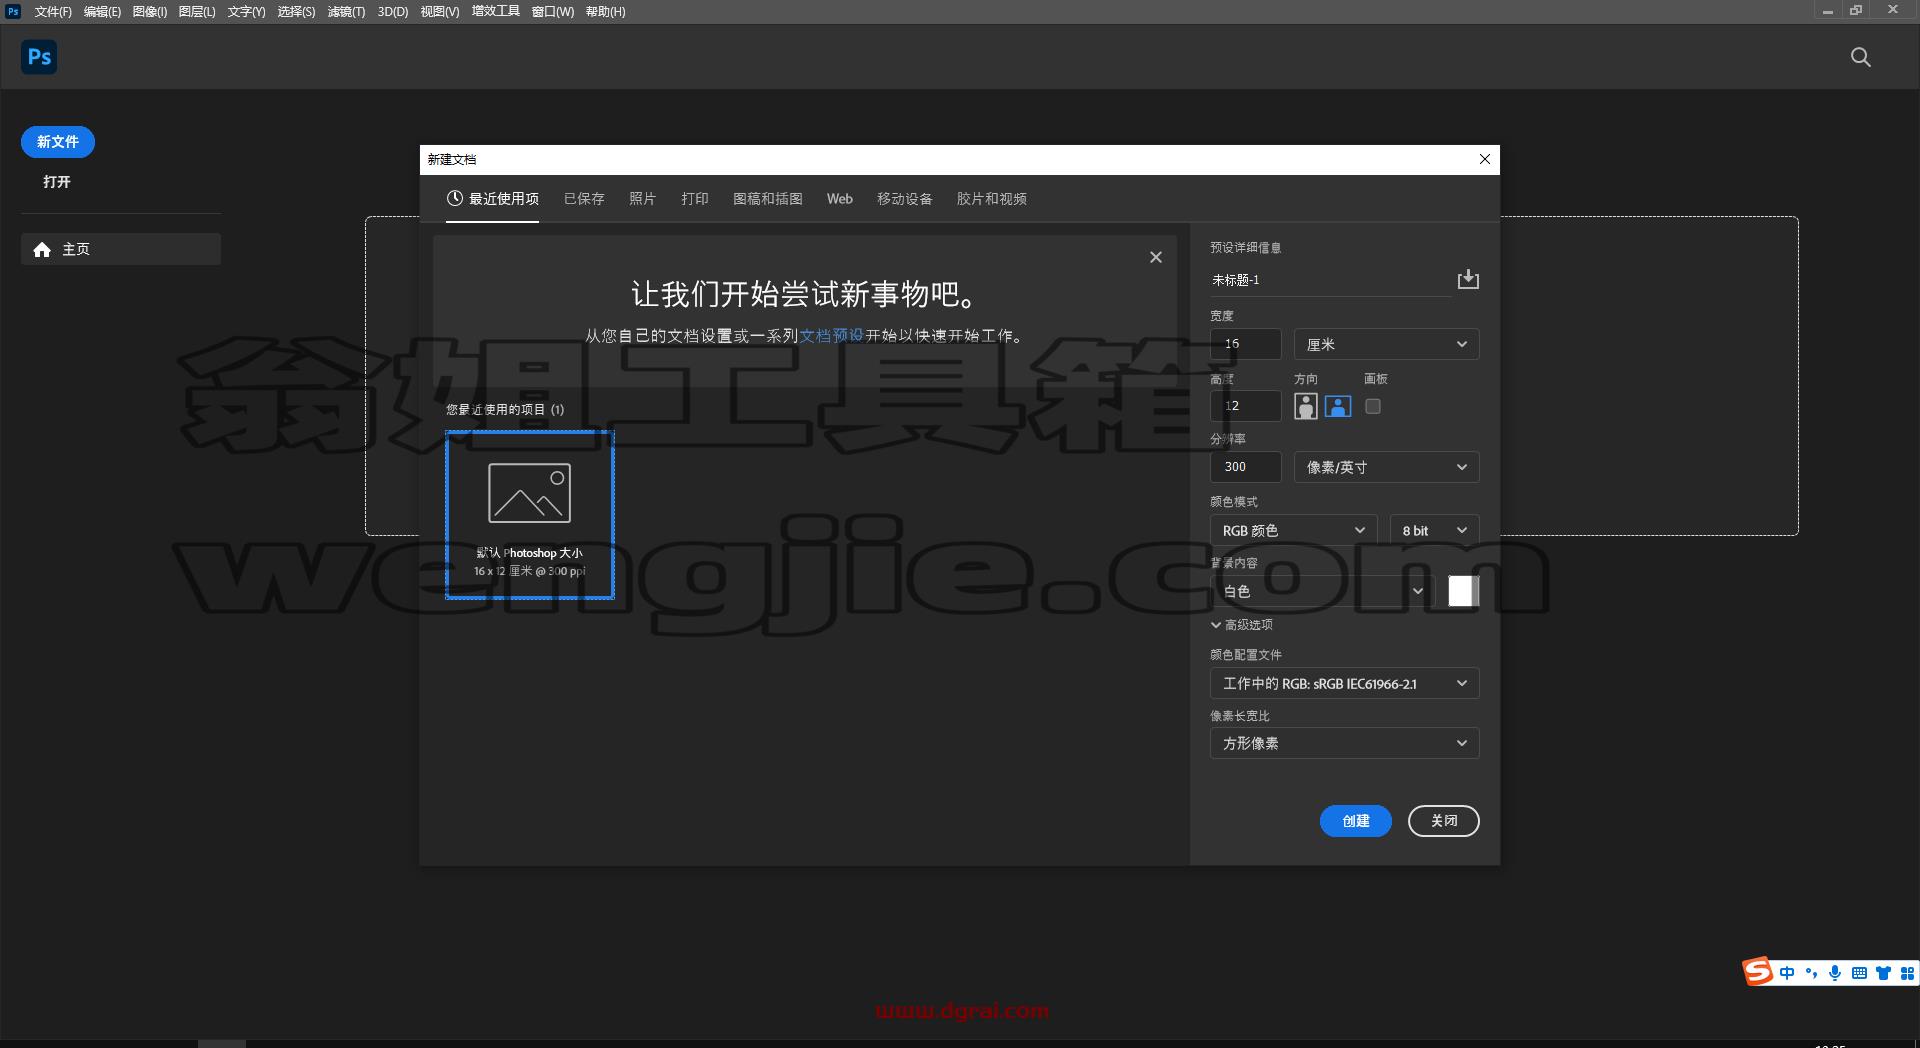Switch to the 已保存 tab
This screenshot has width=1920, height=1048.
(584, 199)
